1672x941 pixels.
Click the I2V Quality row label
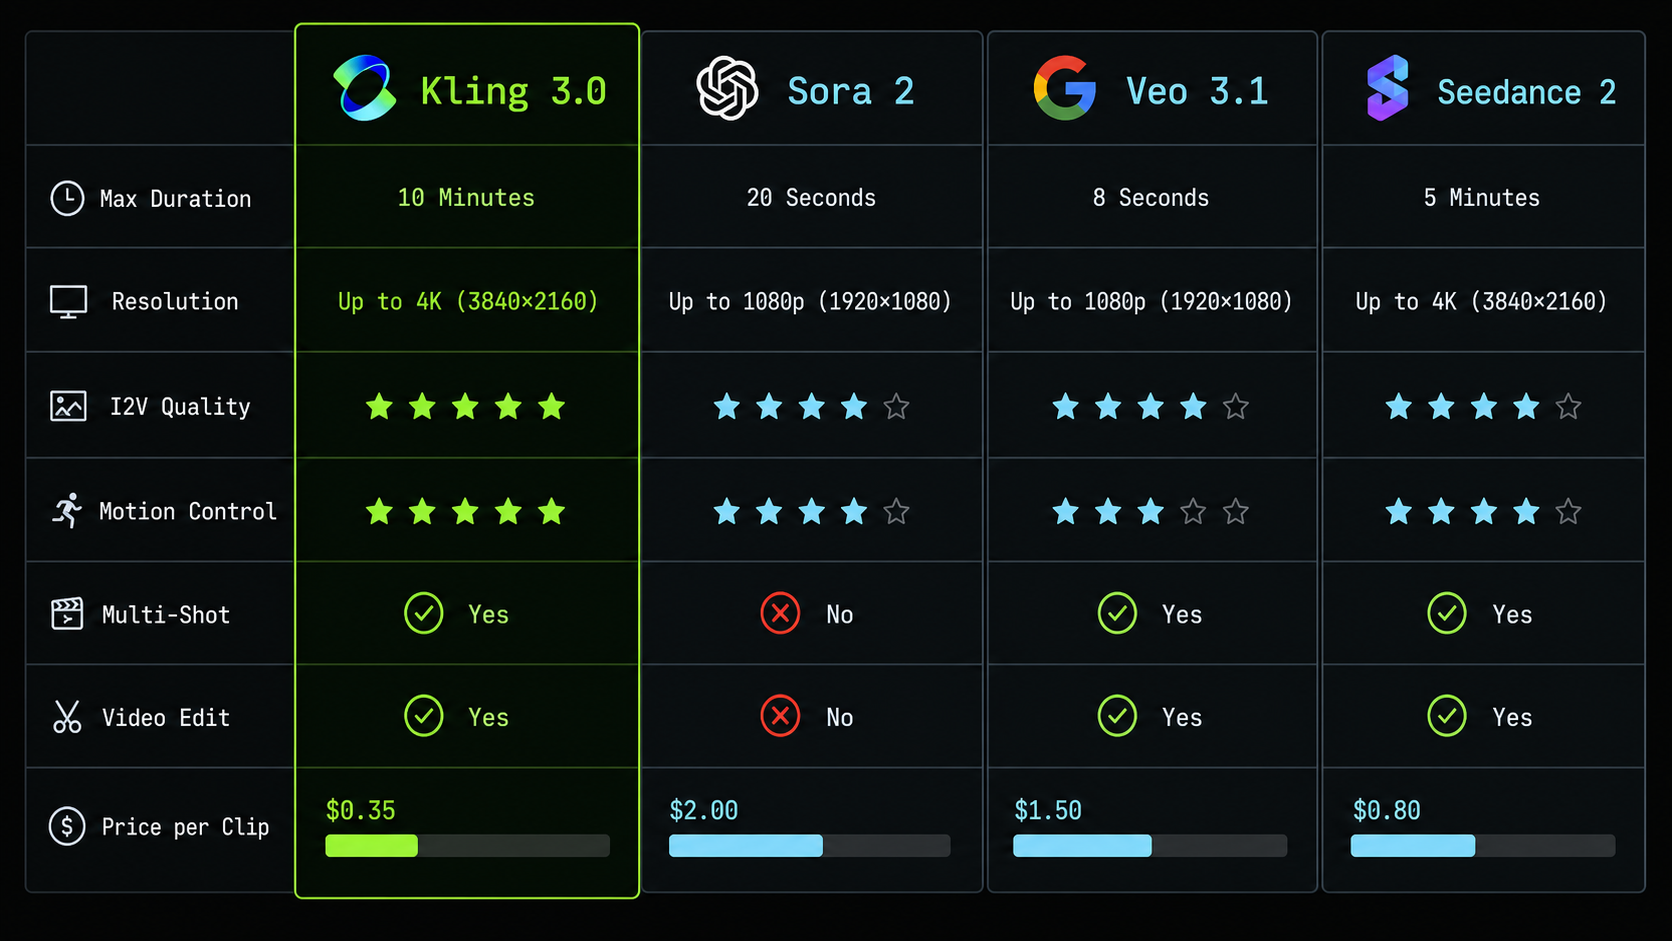pos(180,407)
